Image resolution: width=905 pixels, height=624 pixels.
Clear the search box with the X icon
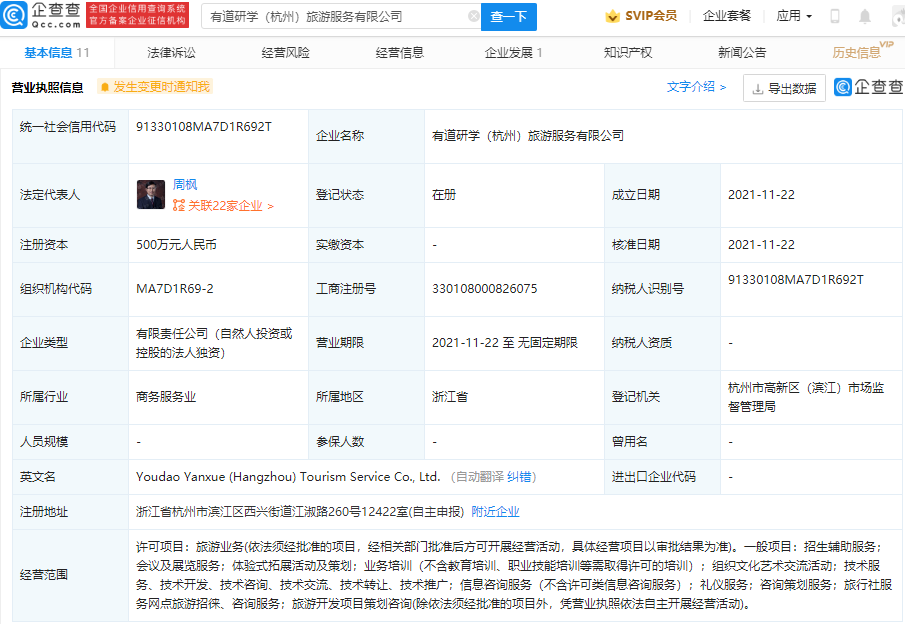pyautogui.click(x=473, y=16)
